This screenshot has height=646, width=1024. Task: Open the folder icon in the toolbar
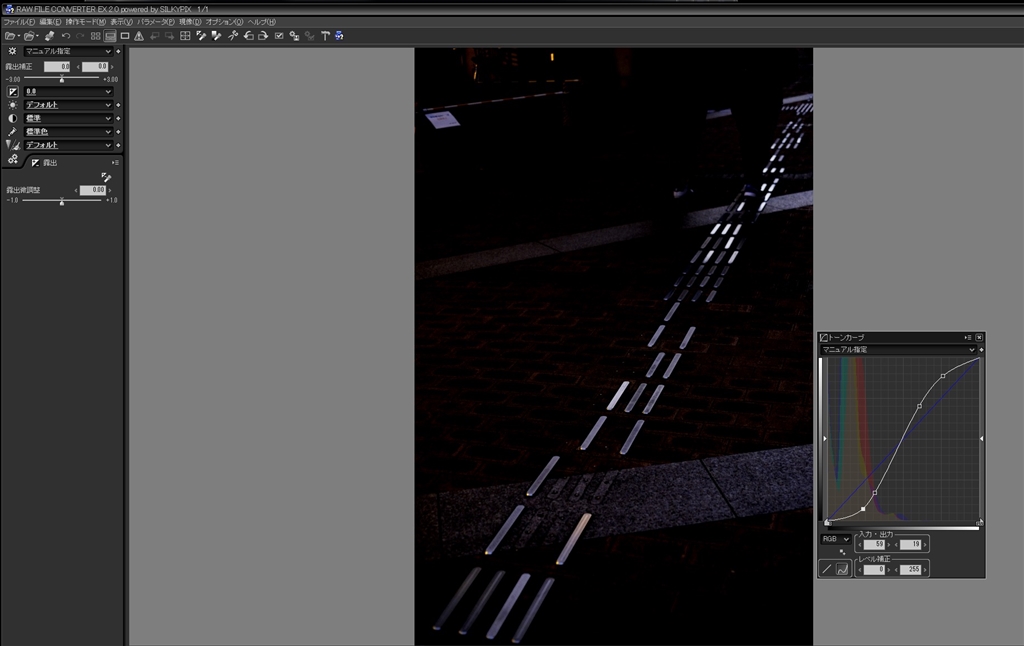(x=29, y=36)
